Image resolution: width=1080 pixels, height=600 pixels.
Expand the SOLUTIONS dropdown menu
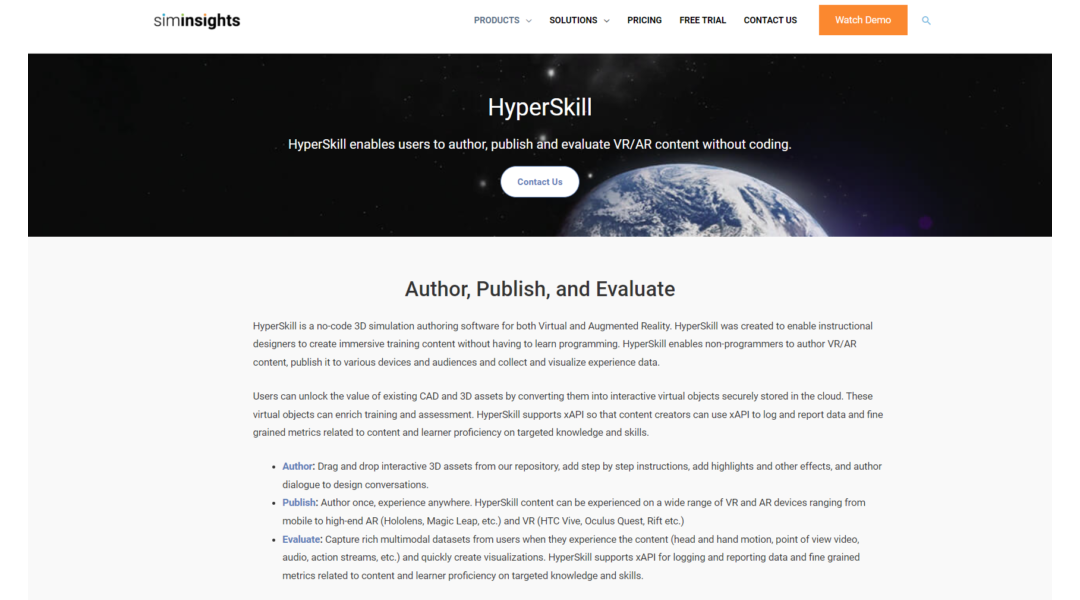pos(572,20)
